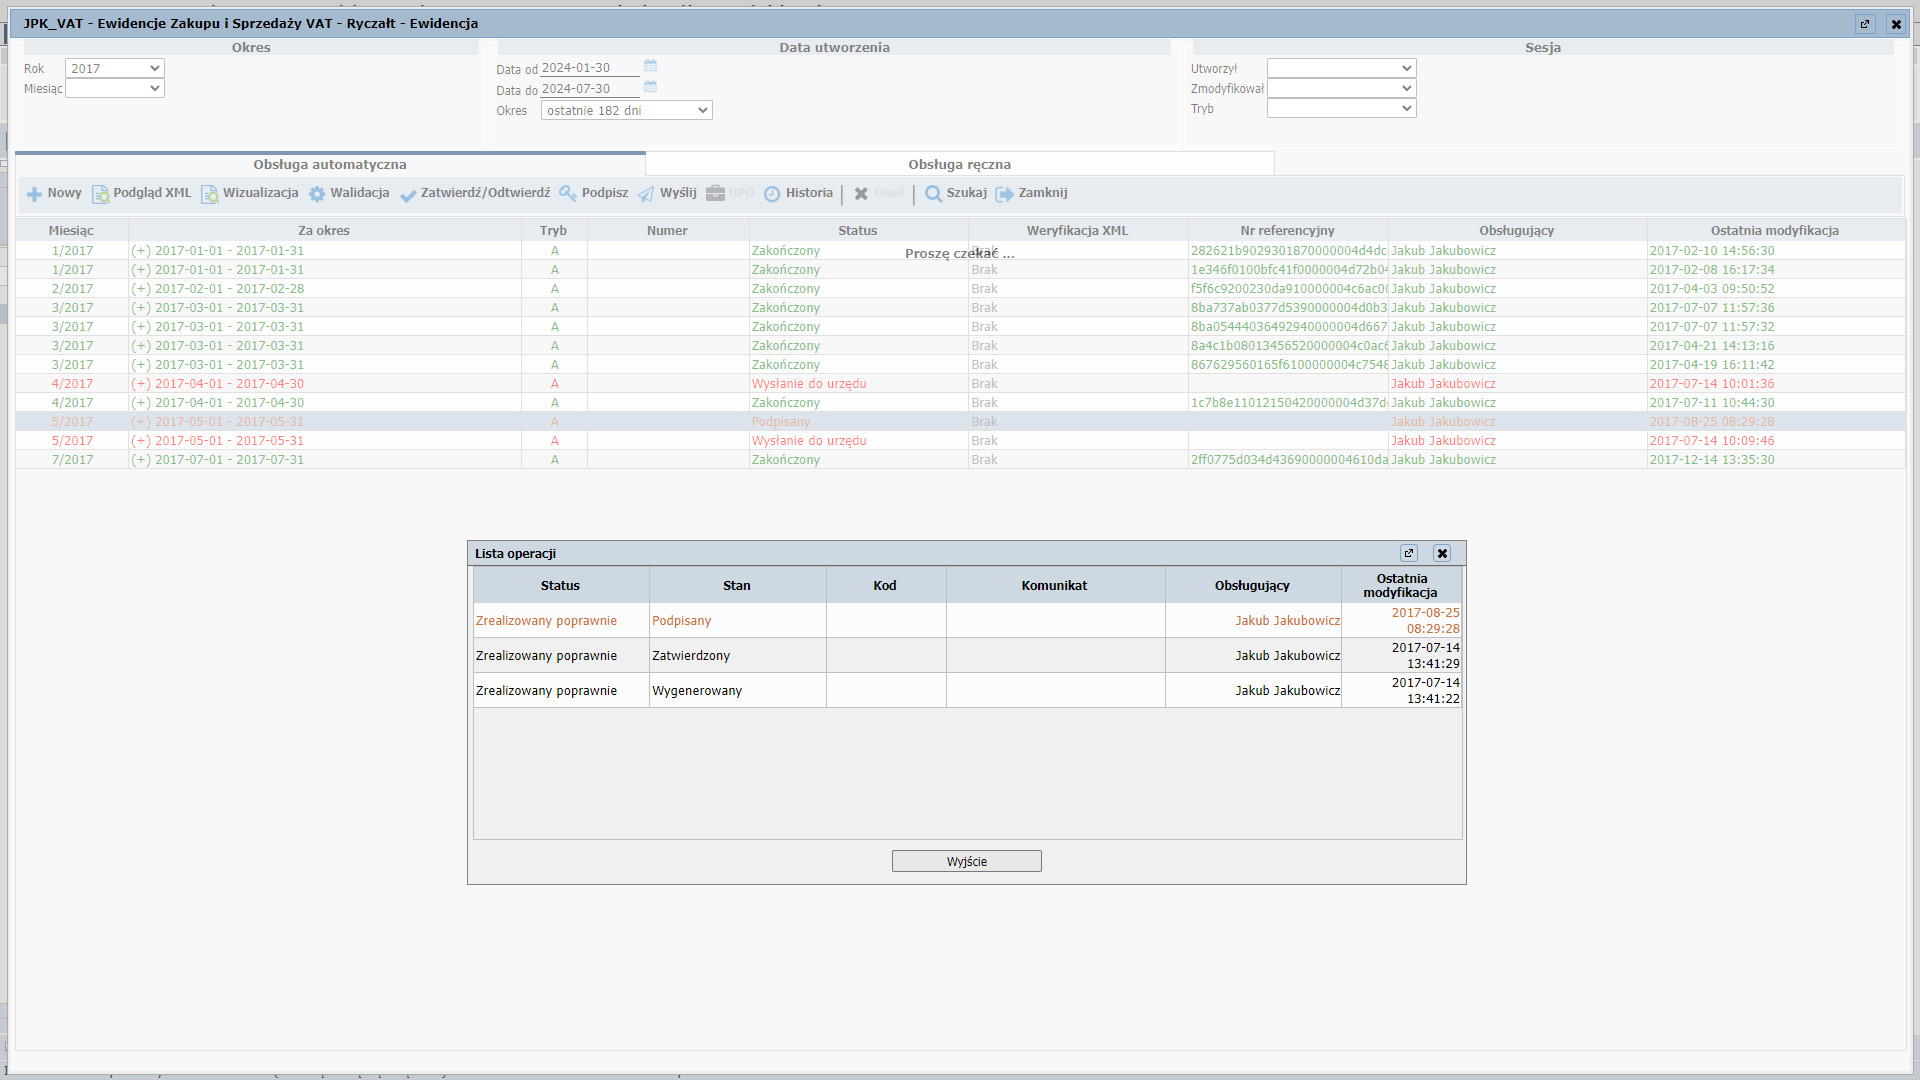
Task: Open Historia clock icon
Action: pyautogui.click(x=772, y=194)
